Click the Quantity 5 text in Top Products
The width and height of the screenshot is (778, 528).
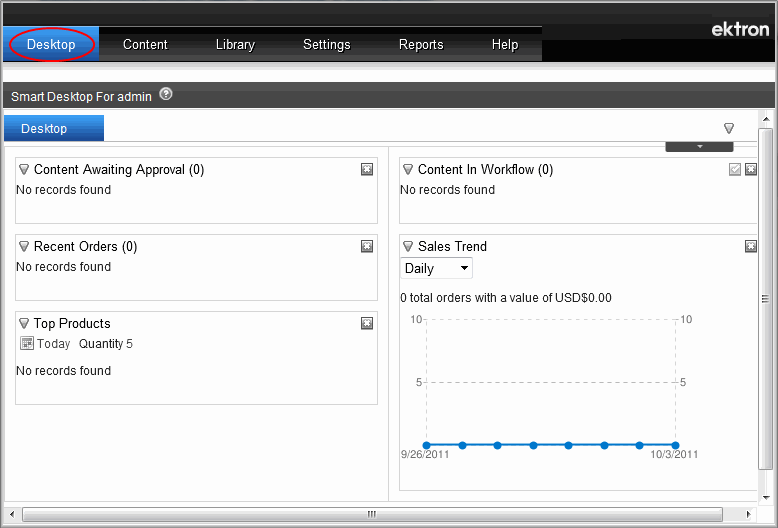(x=106, y=343)
